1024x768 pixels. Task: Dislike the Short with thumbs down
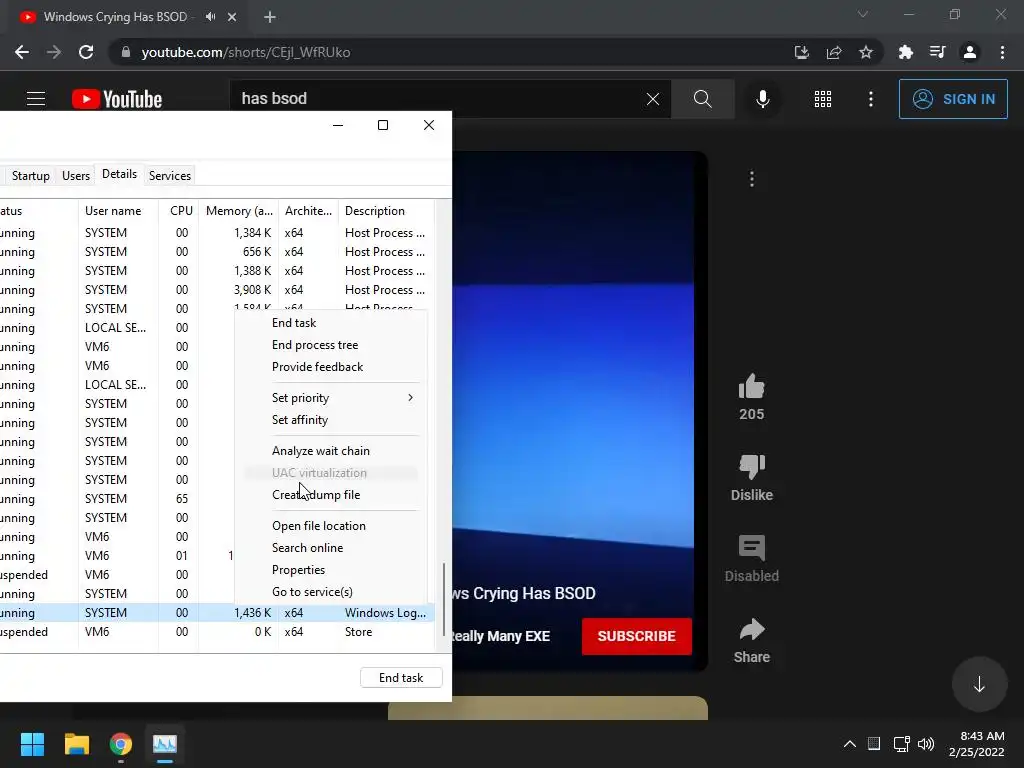click(x=752, y=466)
